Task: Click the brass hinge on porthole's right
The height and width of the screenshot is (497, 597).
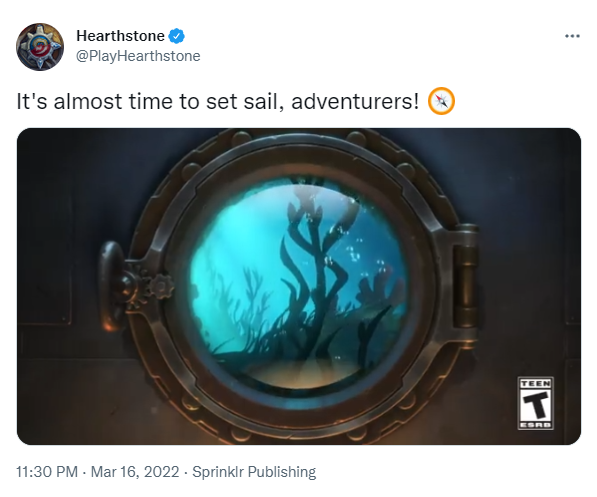Action: click(x=466, y=276)
